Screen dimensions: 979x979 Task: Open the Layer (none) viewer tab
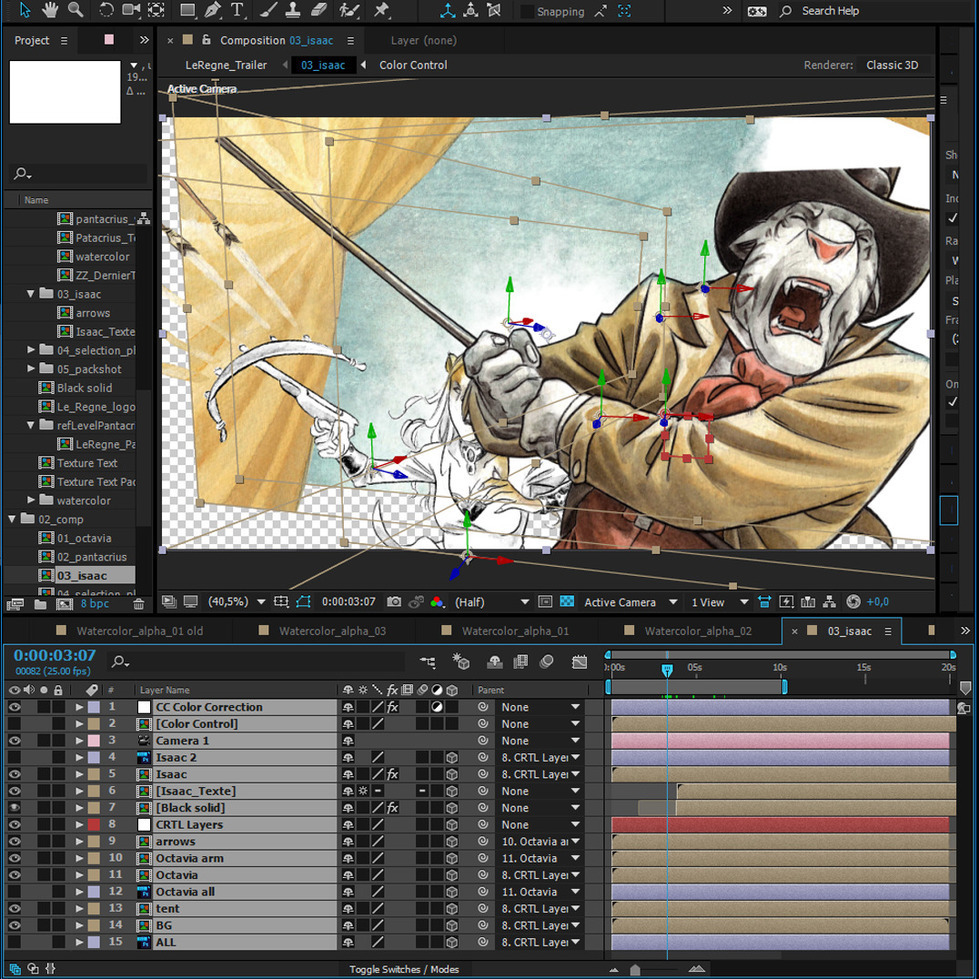tap(423, 40)
